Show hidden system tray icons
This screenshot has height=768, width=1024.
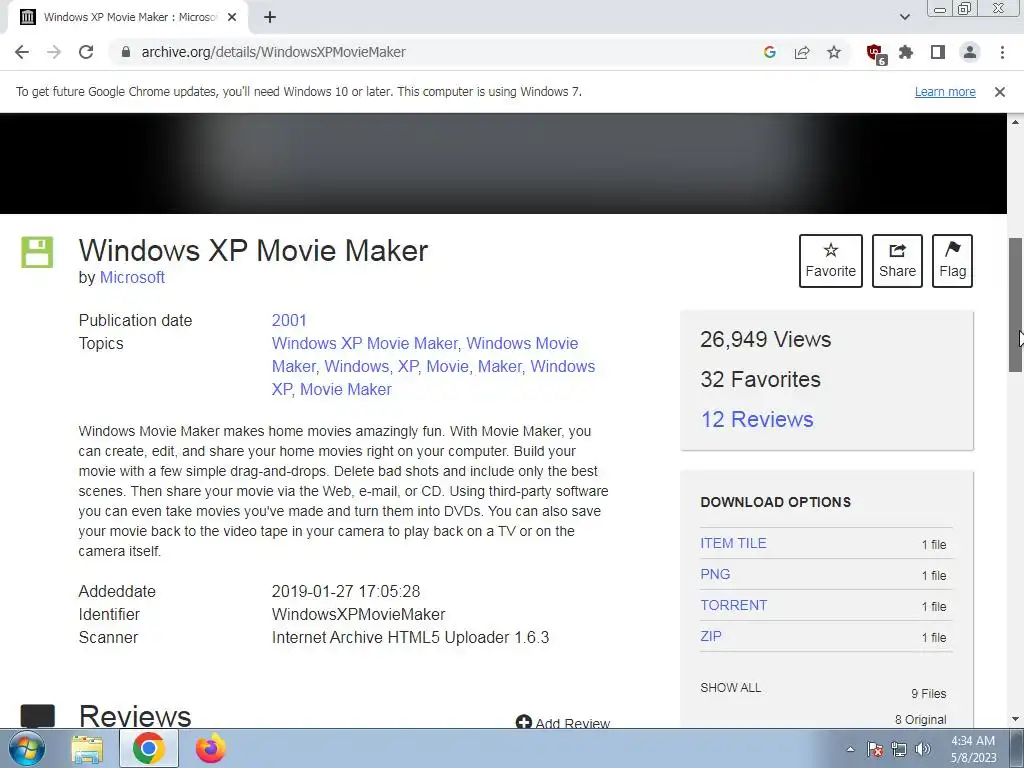pos(850,750)
